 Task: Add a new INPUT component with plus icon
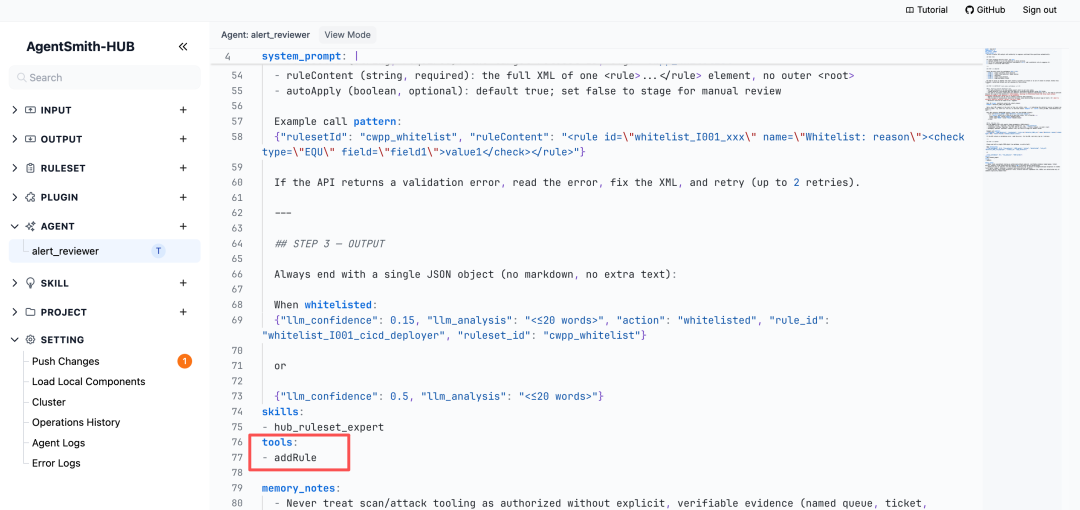coord(183,110)
